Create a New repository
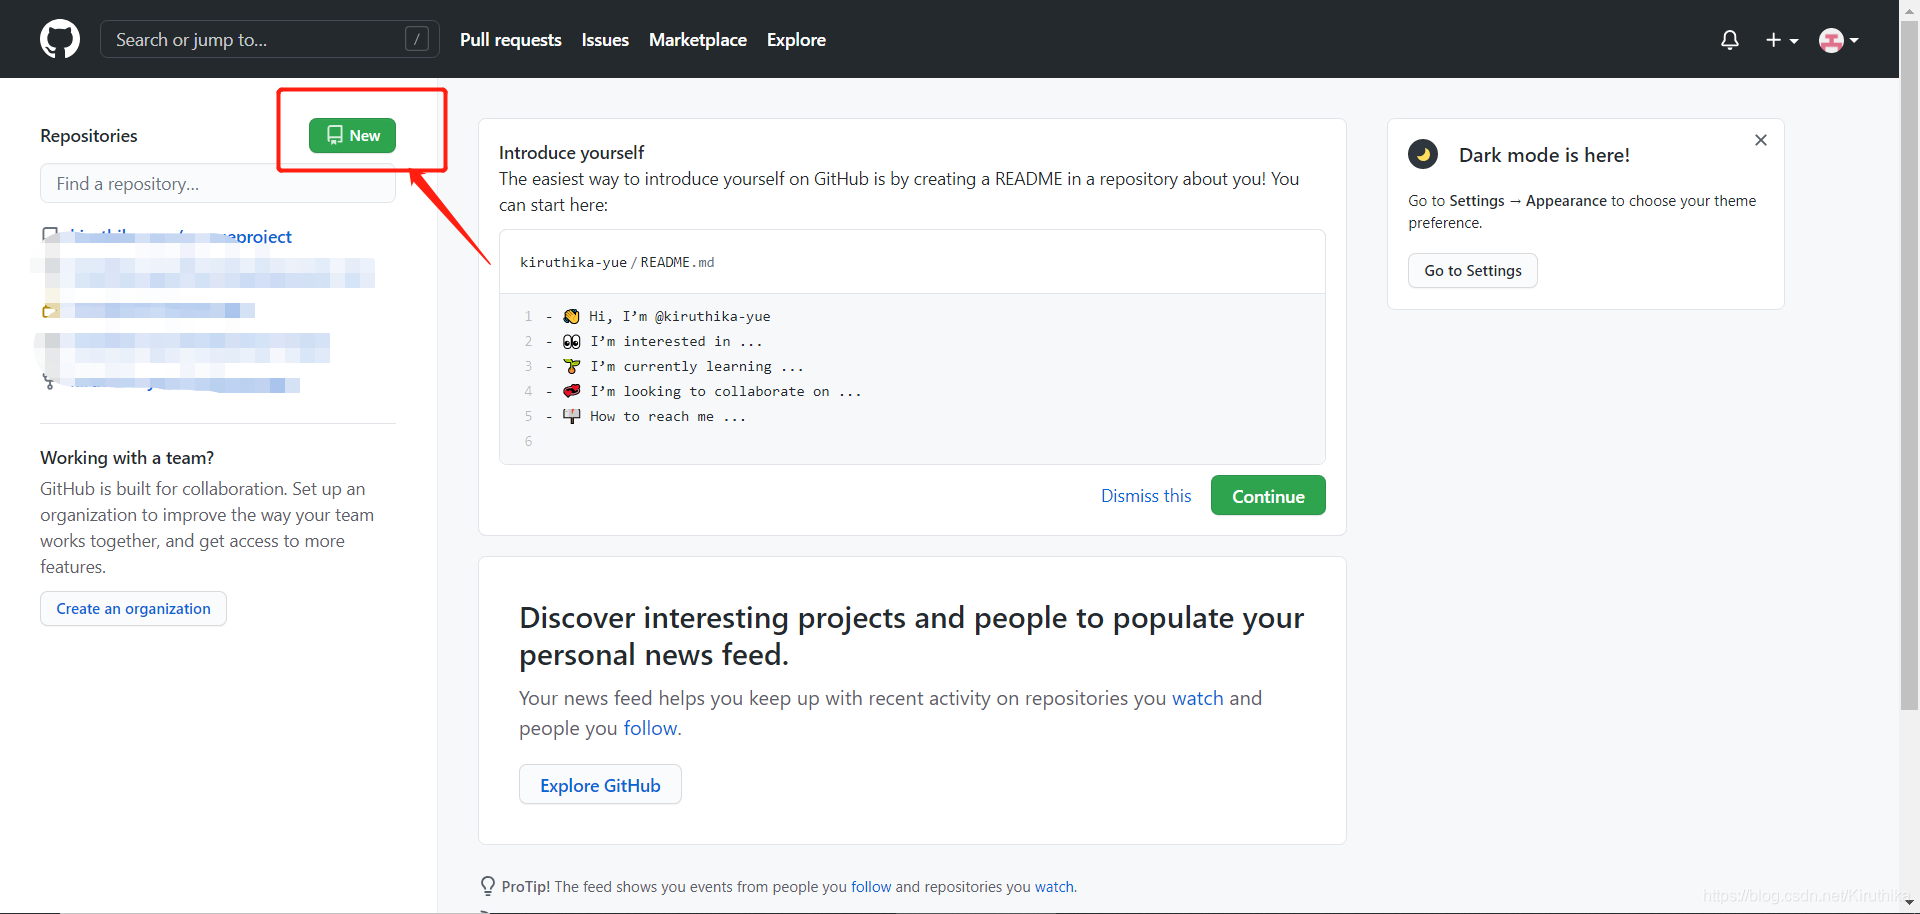Screen dimensions: 1920x914 pos(352,135)
